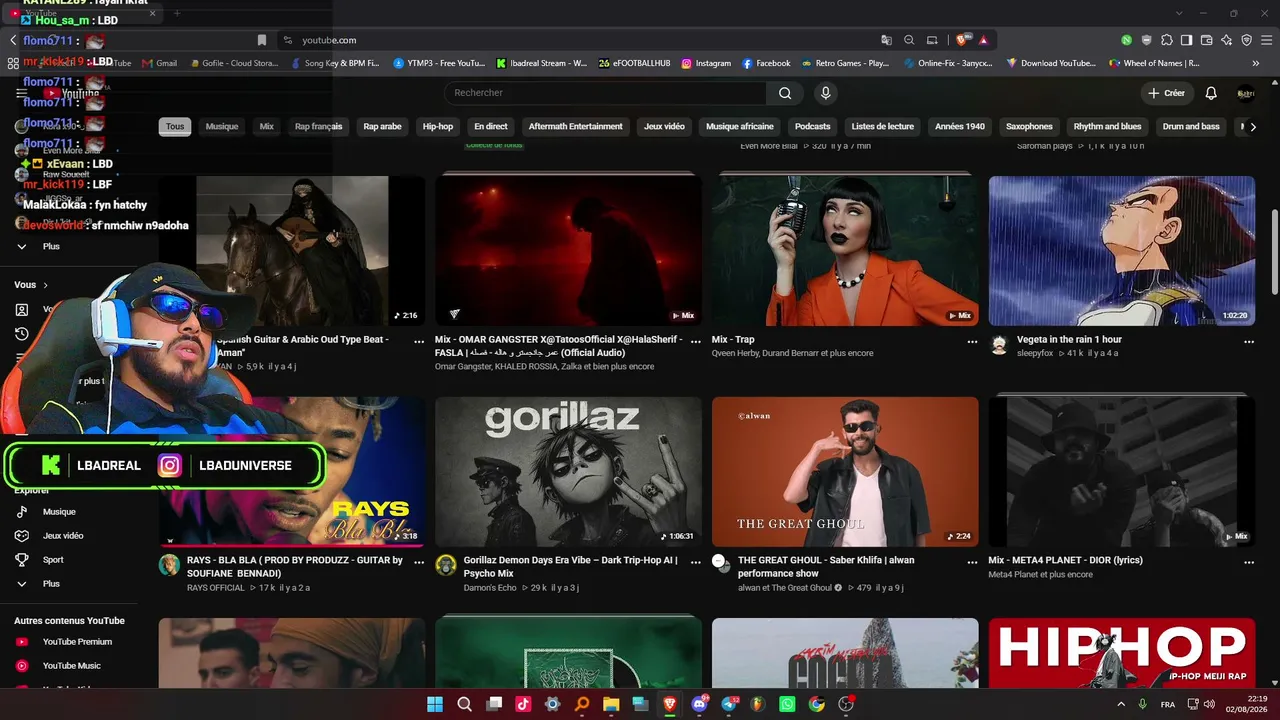Bookmark this page using address bar icon
Viewport: 1280px width, 720px height.
tap(262, 40)
